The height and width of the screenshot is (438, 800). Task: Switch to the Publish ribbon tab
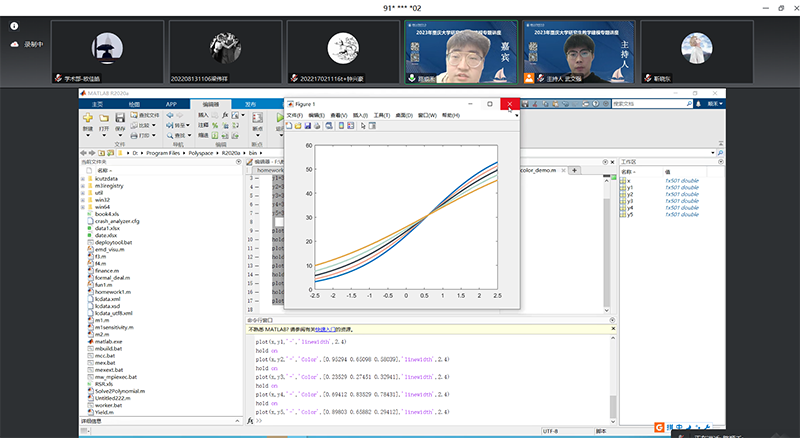250,104
